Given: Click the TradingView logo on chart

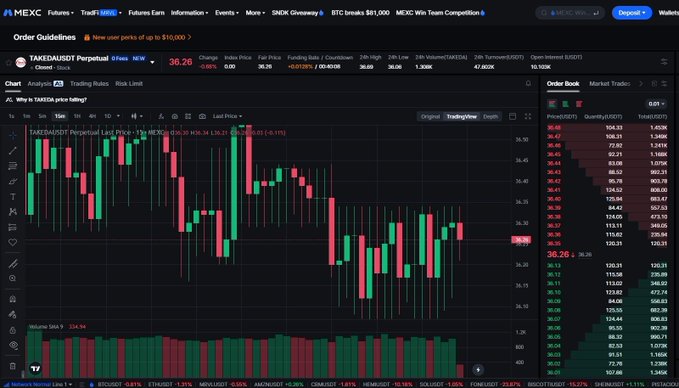Looking at the screenshot, I should pyautogui.click(x=36, y=369).
